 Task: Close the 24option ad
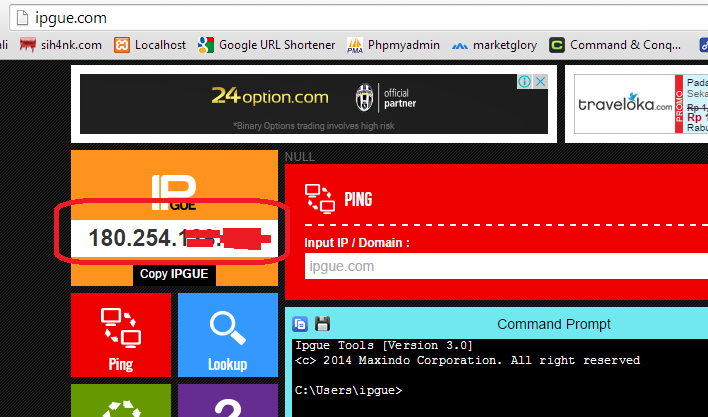540,82
